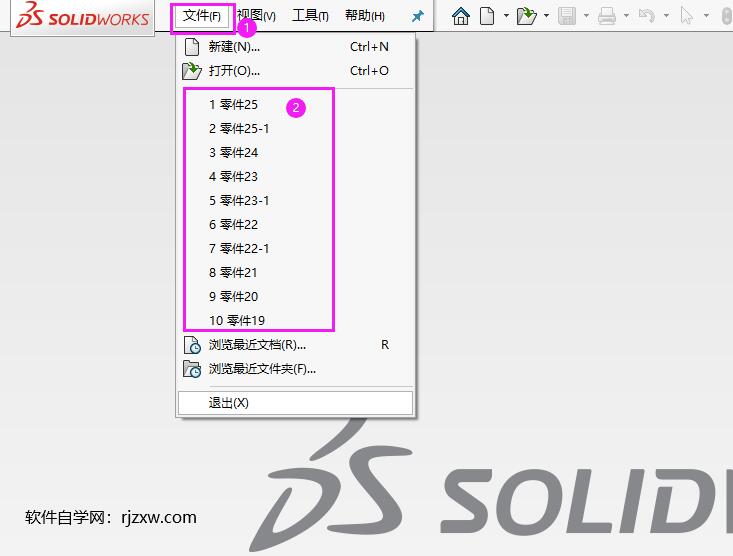Screen dimensions: 733x556
Task: Click the Save toolbar icon
Action: click(x=567, y=16)
